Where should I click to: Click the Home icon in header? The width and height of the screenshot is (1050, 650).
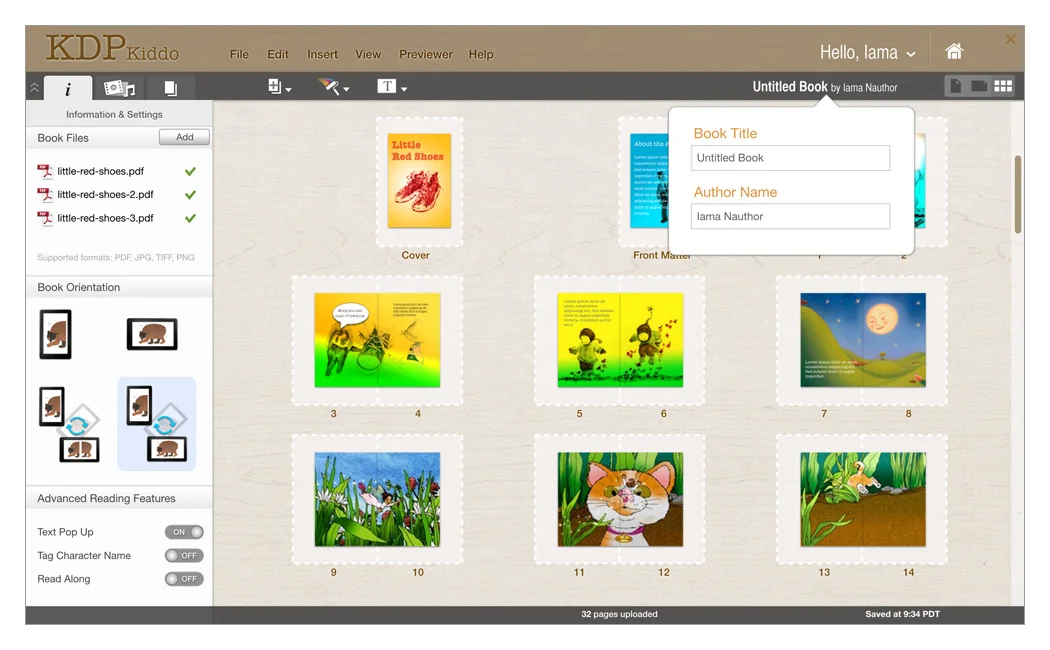coord(954,52)
